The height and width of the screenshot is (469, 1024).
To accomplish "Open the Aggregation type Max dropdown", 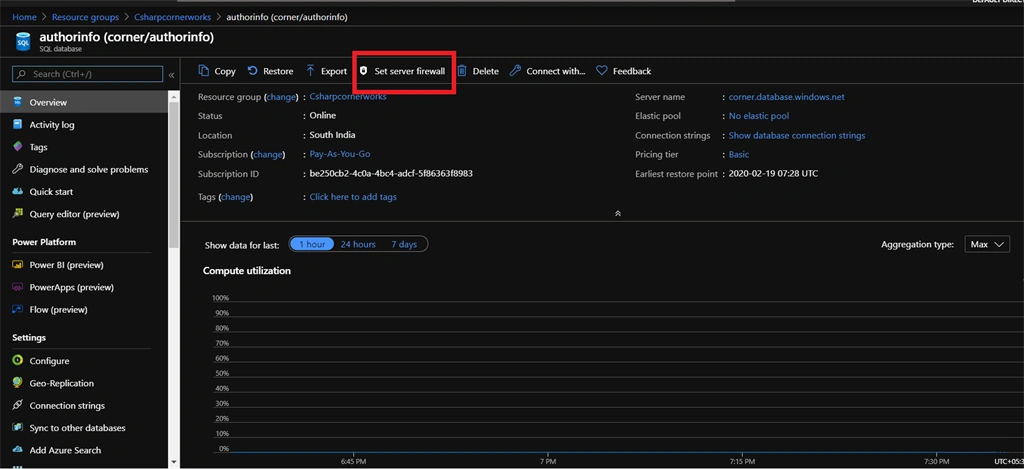I will [x=987, y=244].
